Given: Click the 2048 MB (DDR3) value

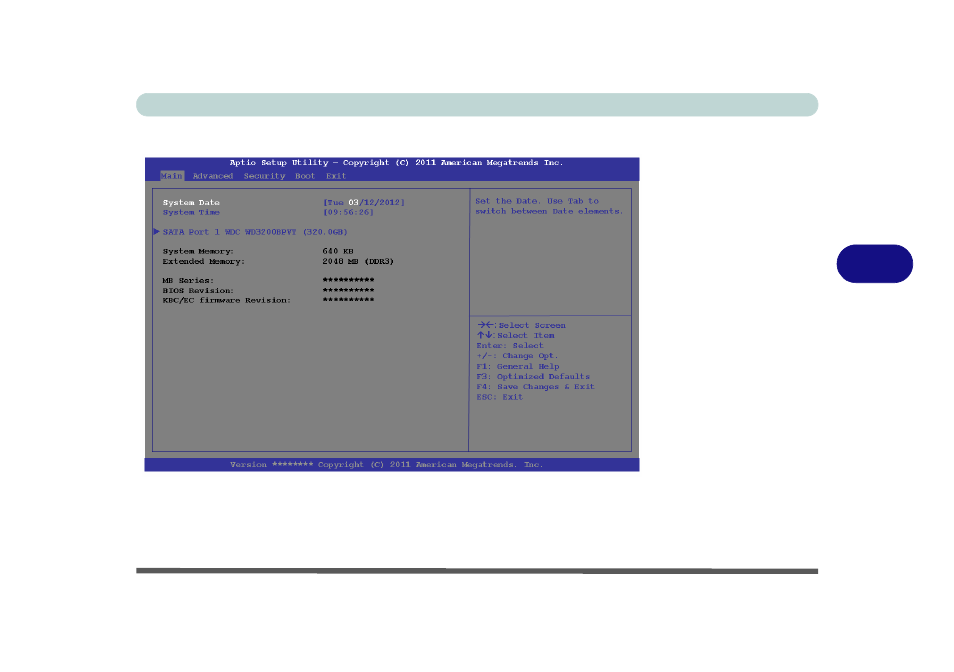Looking at the screenshot, I should (x=358, y=262).
